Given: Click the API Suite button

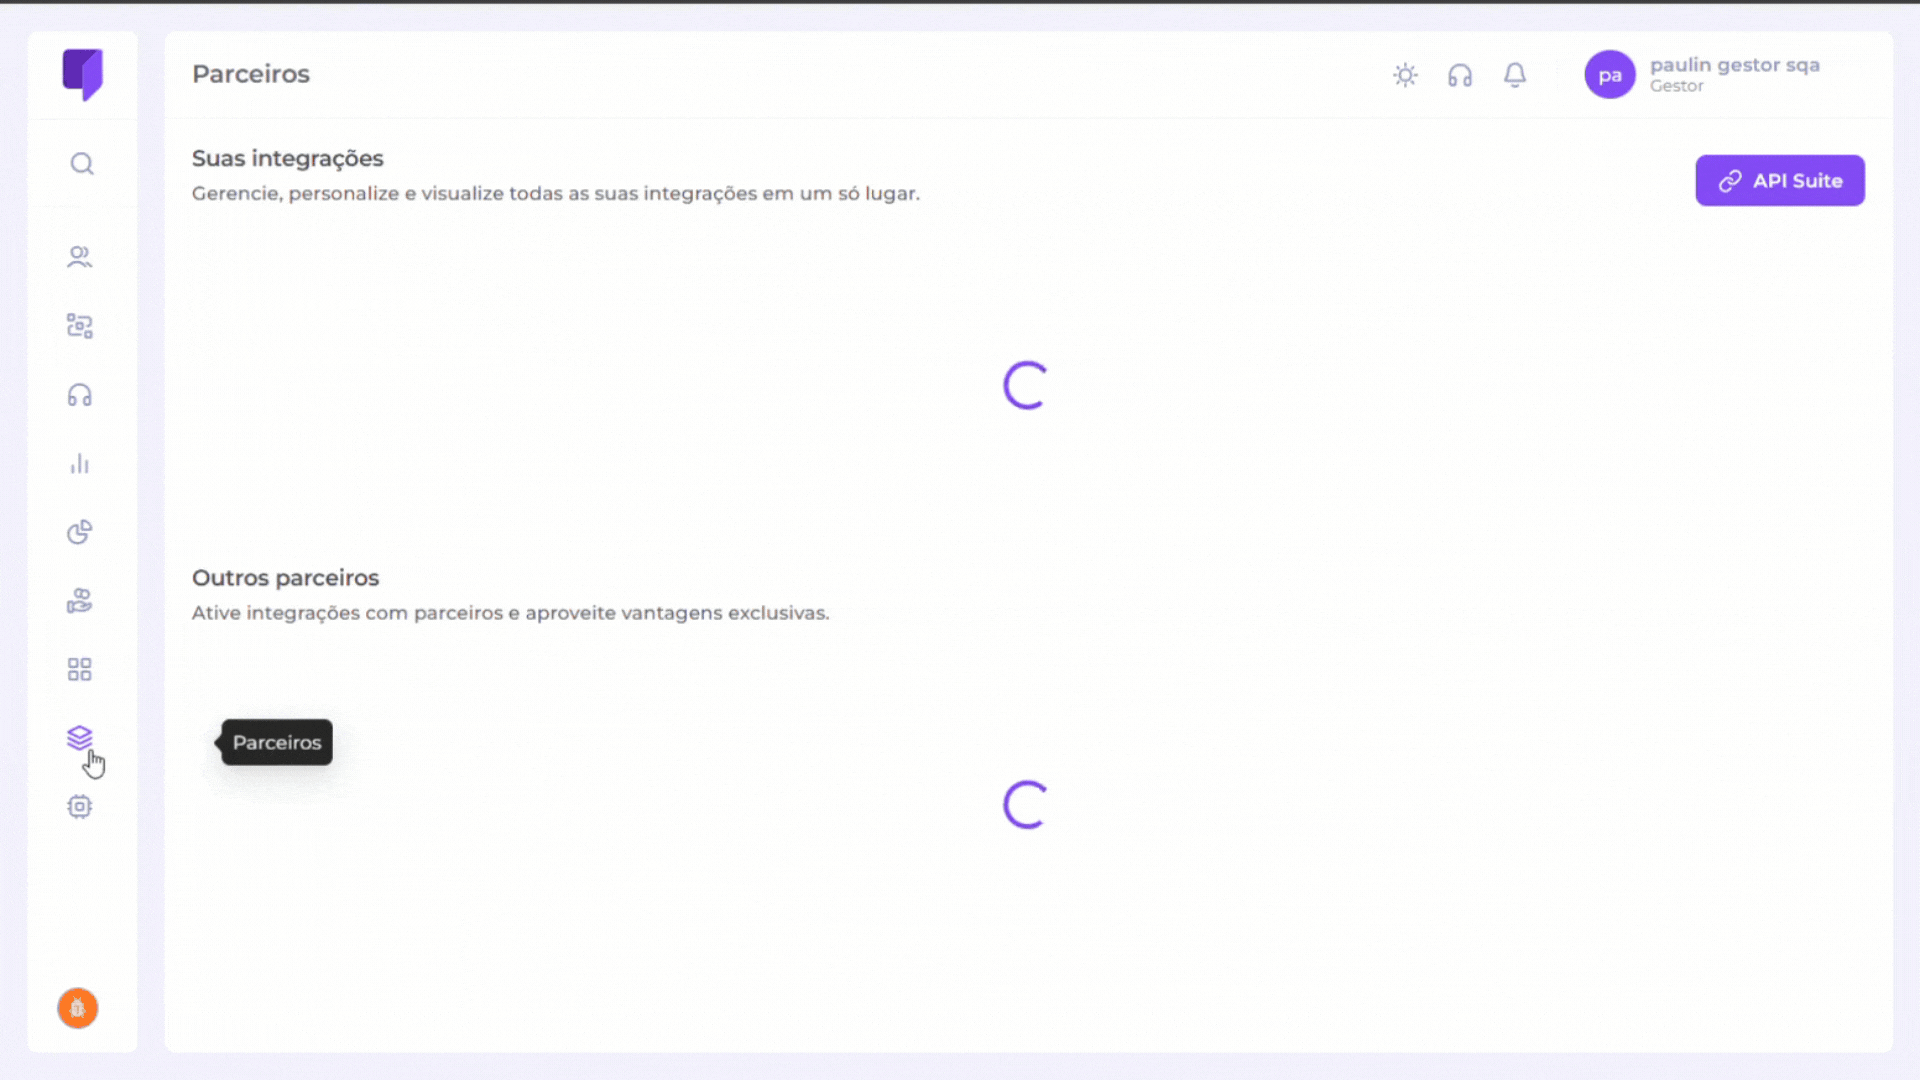Looking at the screenshot, I should 1780,180.
